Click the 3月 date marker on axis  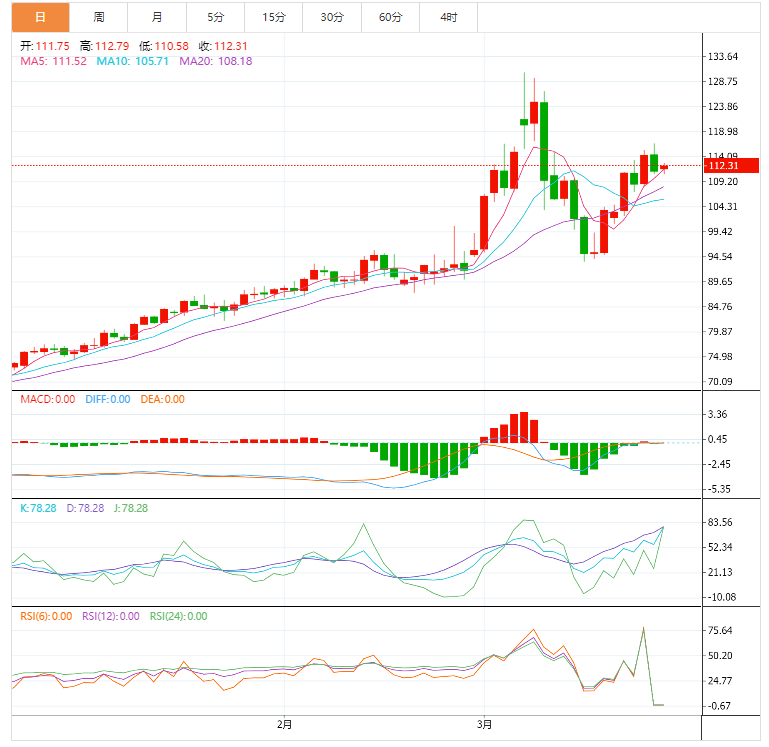tap(486, 723)
